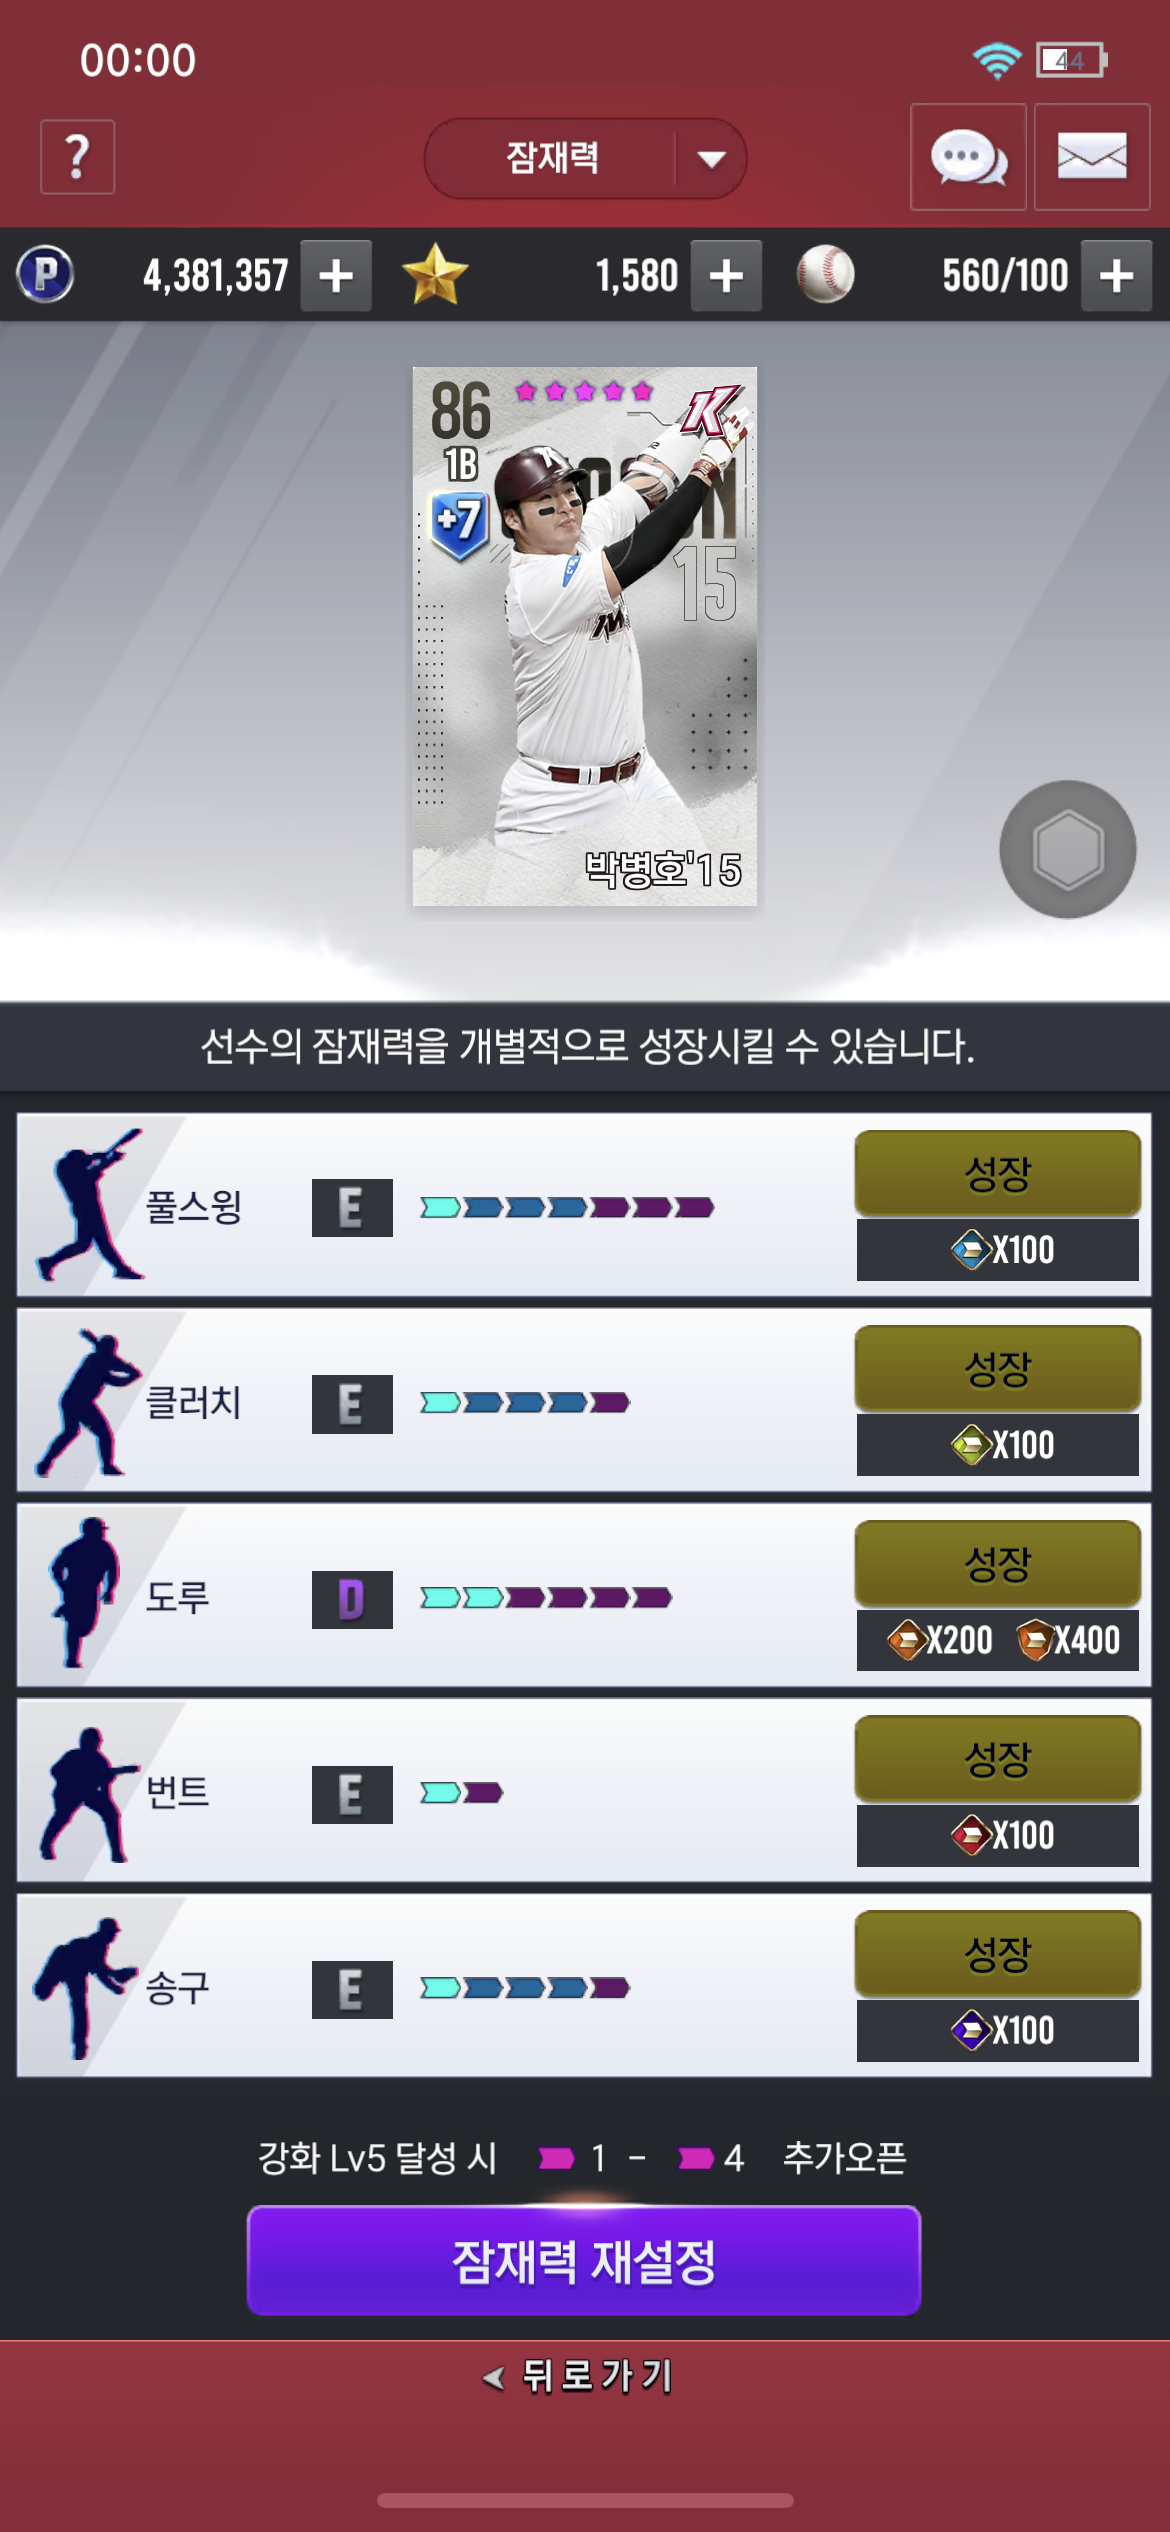Image resolution: width=1170 pixels, height=2532 pixels.
Task: Grow the 도루 potential with 성장
Action: (997, 1563)
